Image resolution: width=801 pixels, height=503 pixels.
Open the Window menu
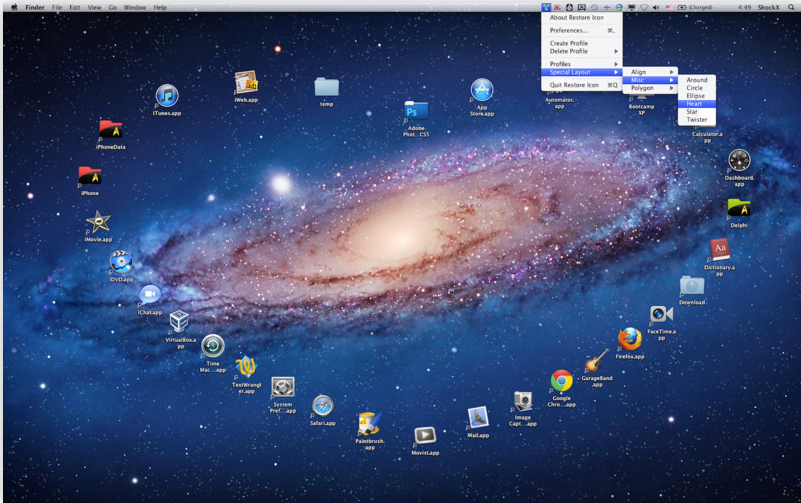click(x=135, y=7)
